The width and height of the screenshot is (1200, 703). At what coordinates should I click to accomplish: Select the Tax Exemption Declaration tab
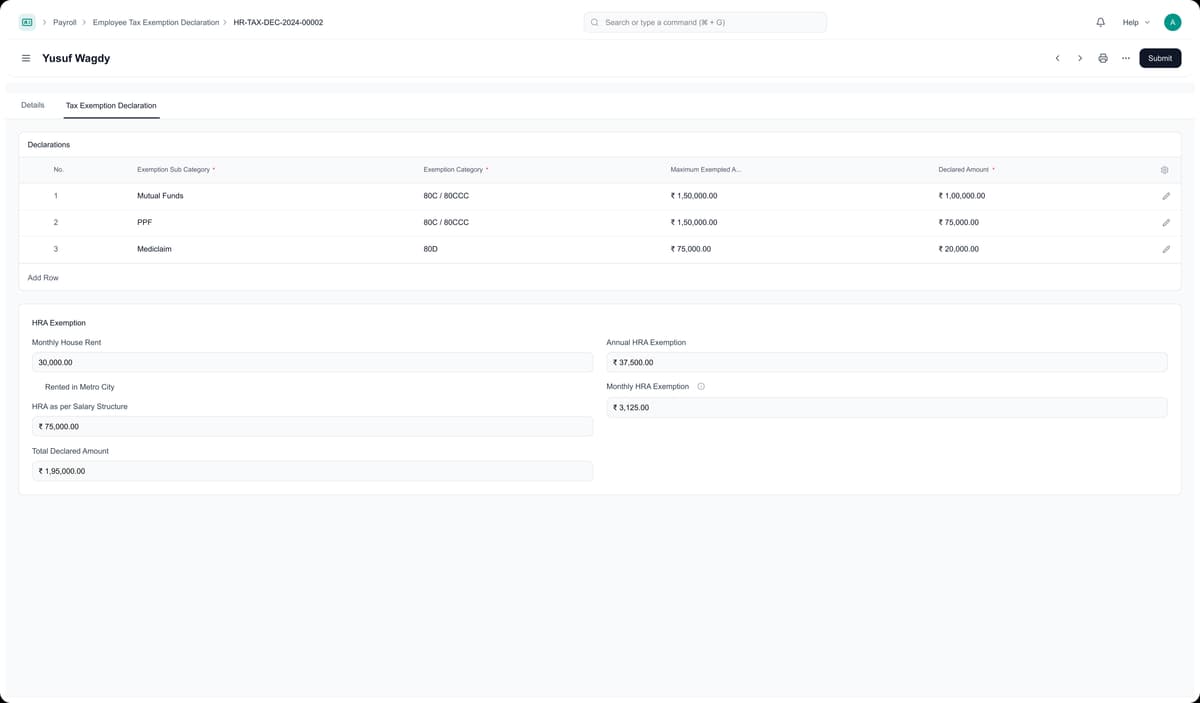pyautogui.click(x=111, y=105)
